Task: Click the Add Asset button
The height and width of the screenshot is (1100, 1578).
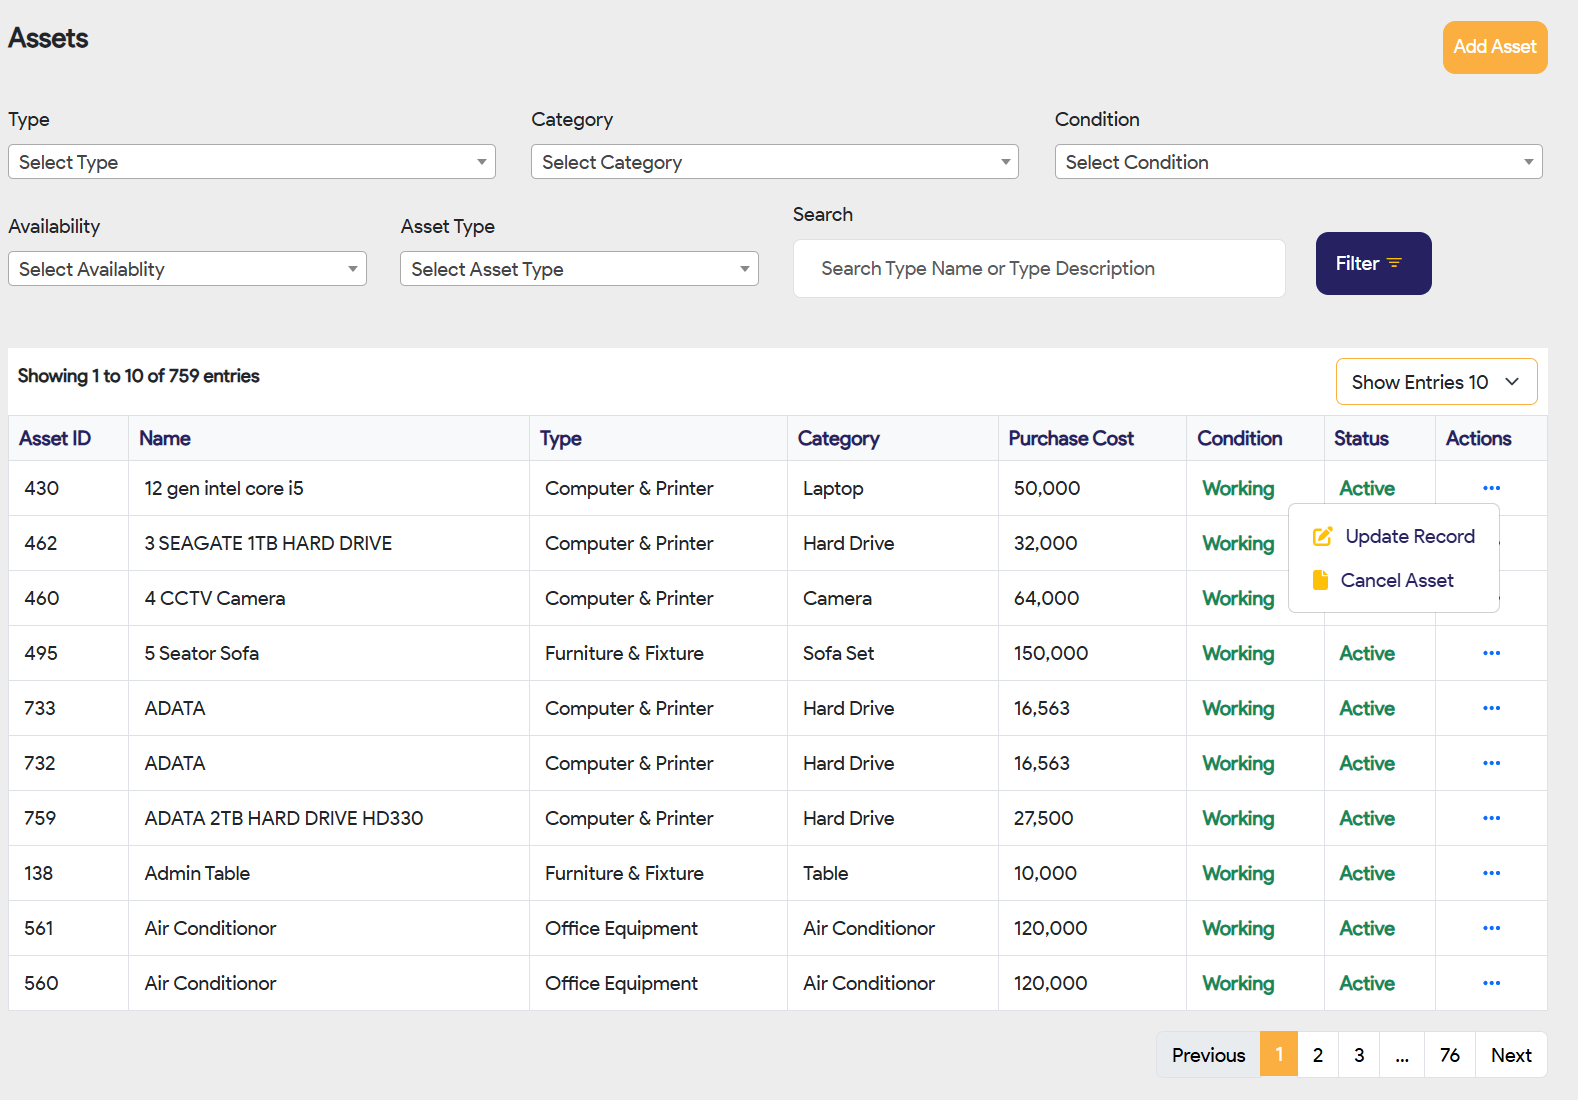Action: click(x=1494, y=47)
